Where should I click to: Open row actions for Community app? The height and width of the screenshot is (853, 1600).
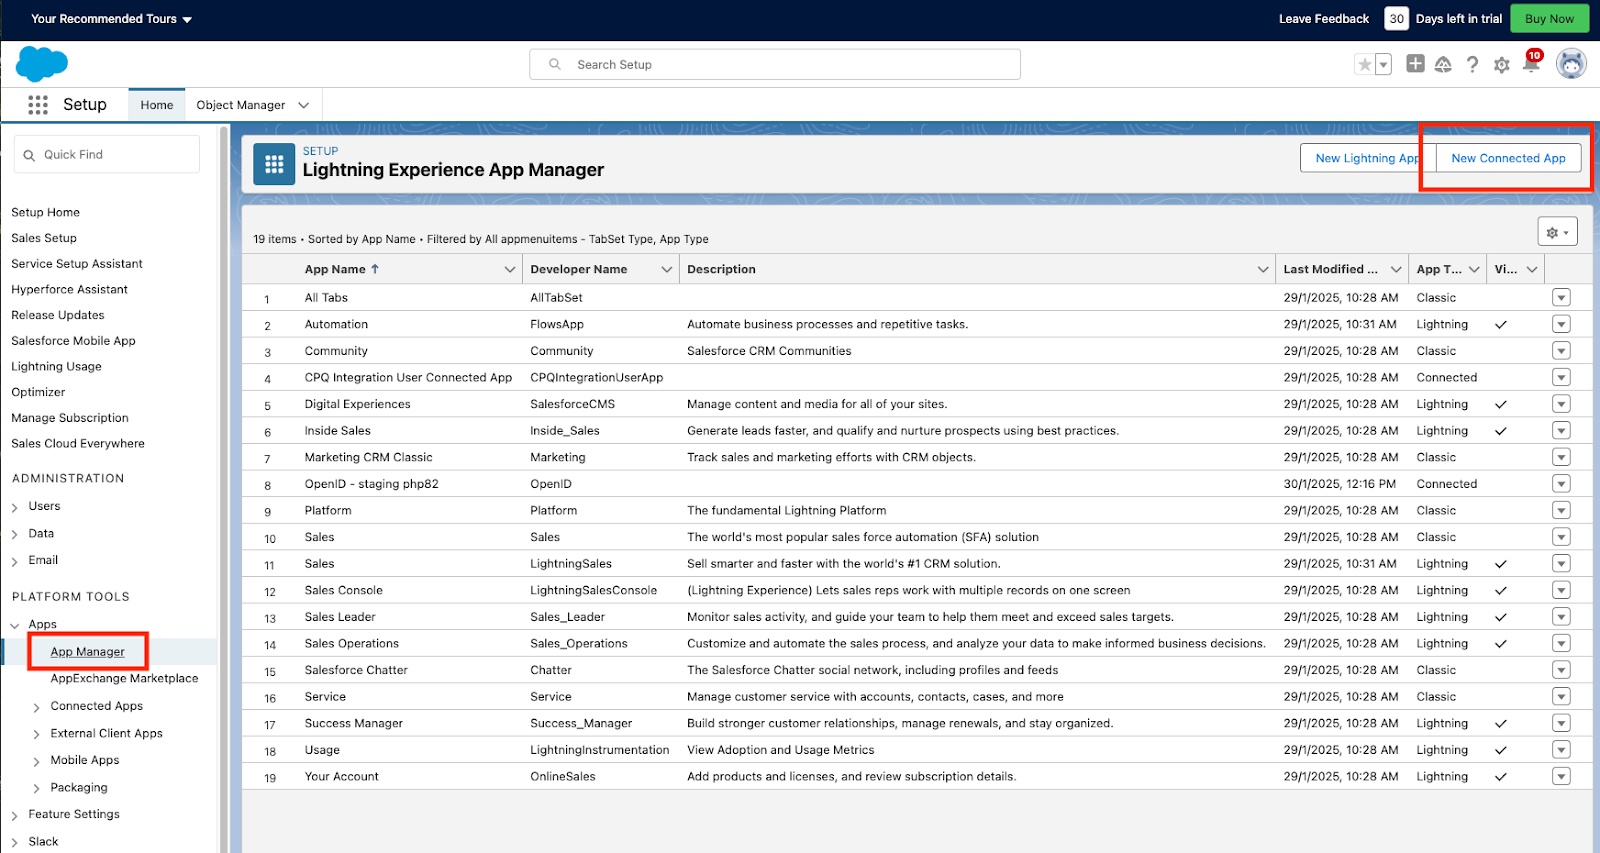[x=1561, y=351]
